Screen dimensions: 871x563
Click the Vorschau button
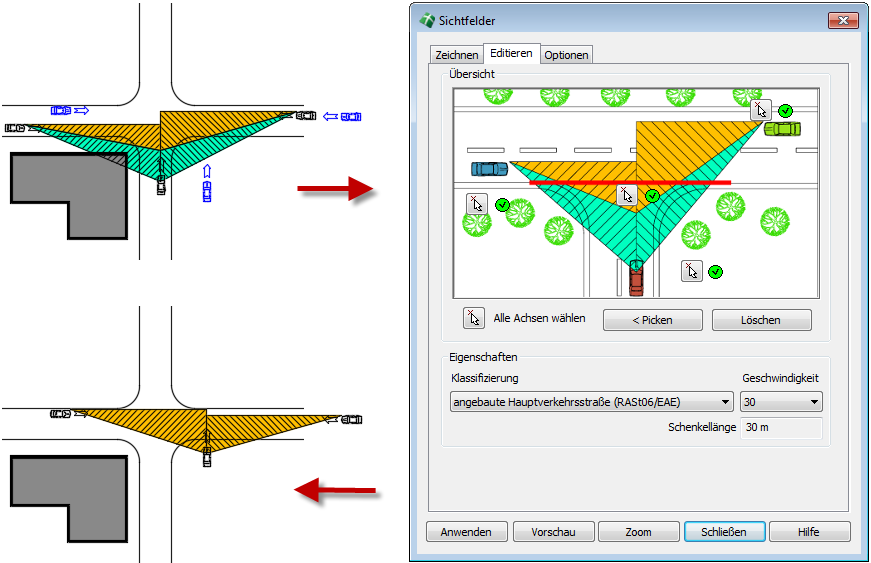[554, 532]
